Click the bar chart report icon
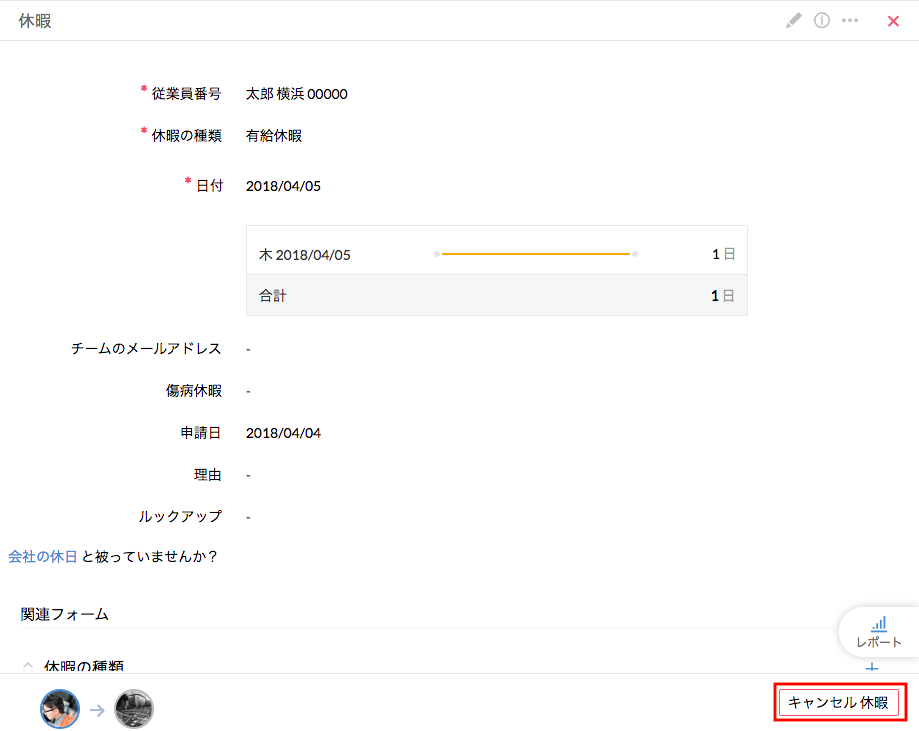This screenshot has height=731, width=919. pyautogui.click(x=879, y=624)
